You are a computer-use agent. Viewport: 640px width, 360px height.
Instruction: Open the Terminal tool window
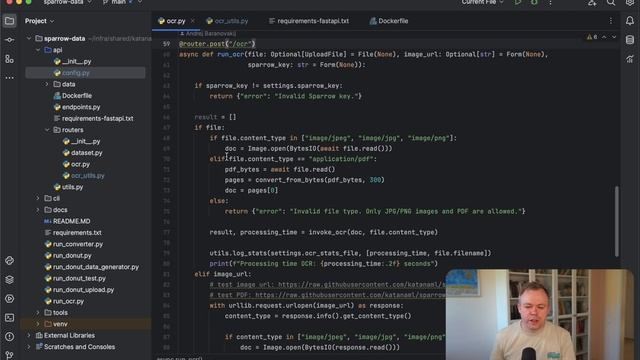click(9, 318)
